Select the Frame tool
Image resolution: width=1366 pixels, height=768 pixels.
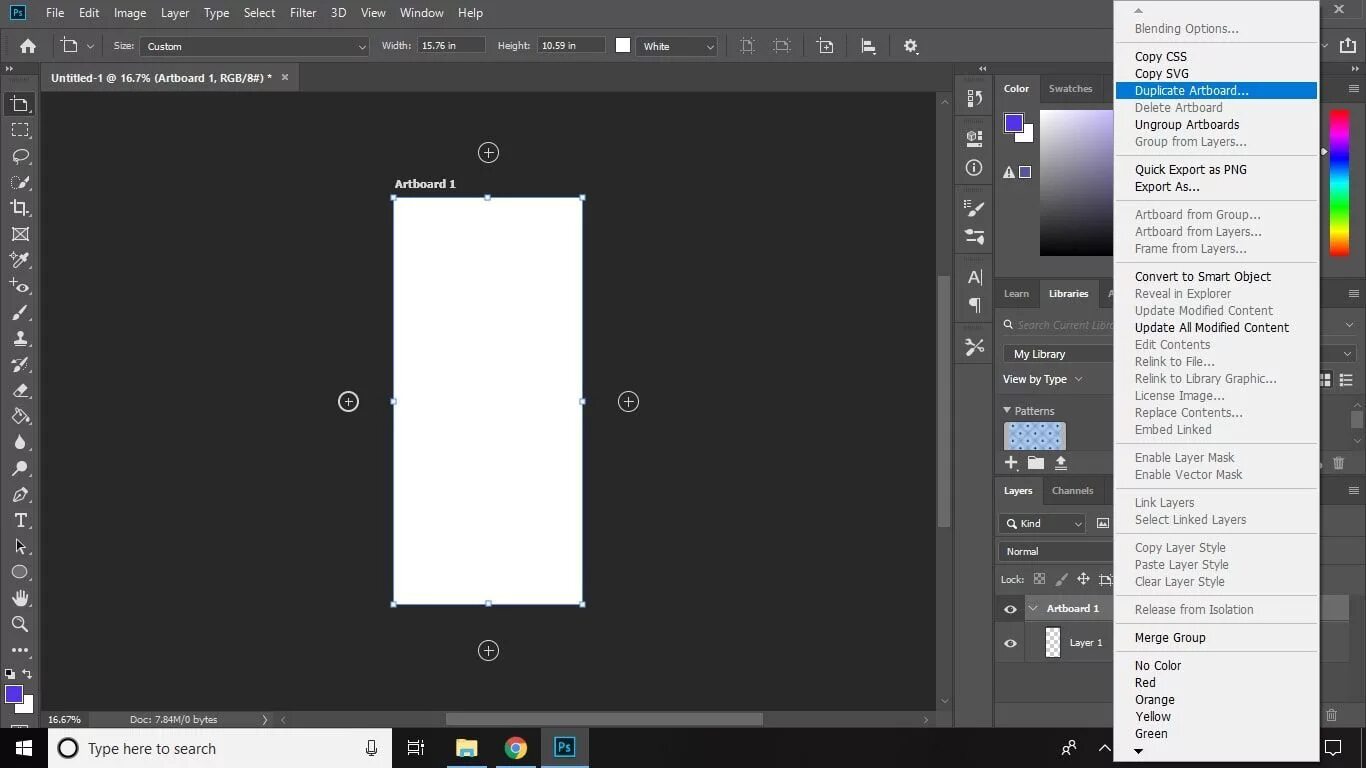(20, 234)
